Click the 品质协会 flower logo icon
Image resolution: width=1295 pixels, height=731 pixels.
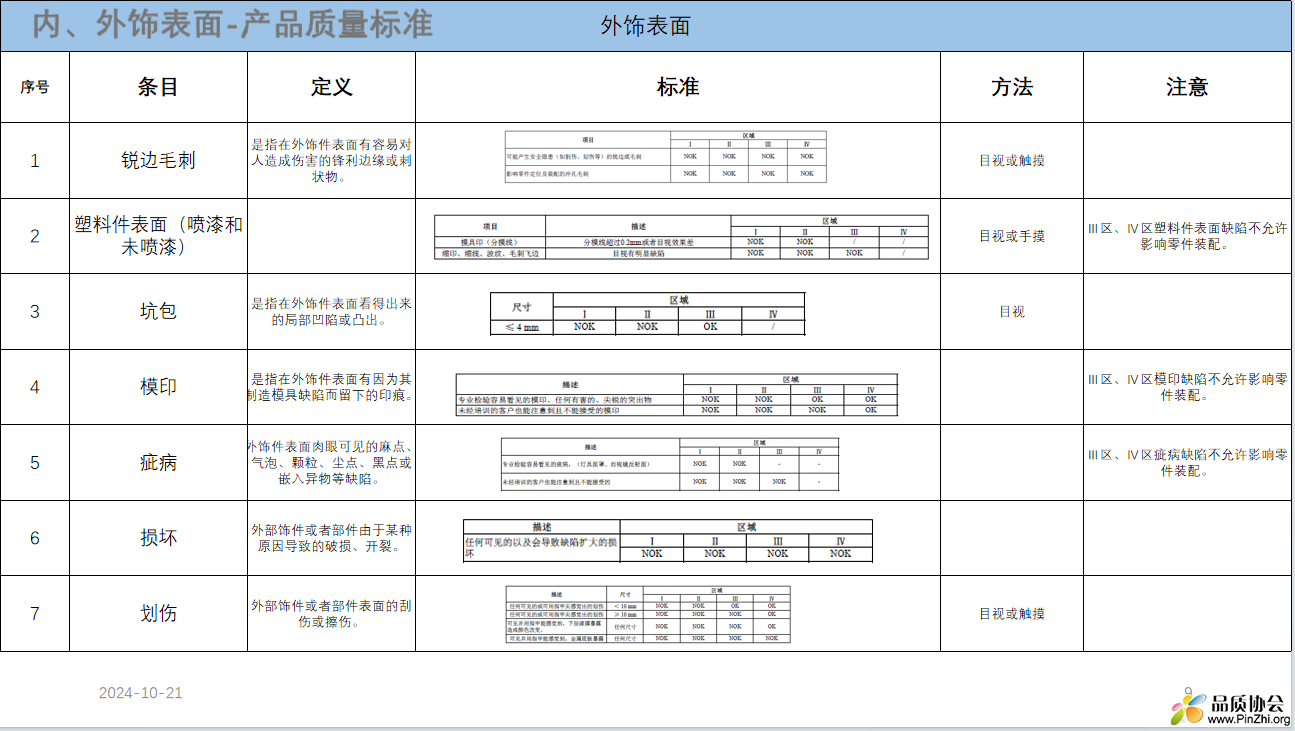point(1188,705)
